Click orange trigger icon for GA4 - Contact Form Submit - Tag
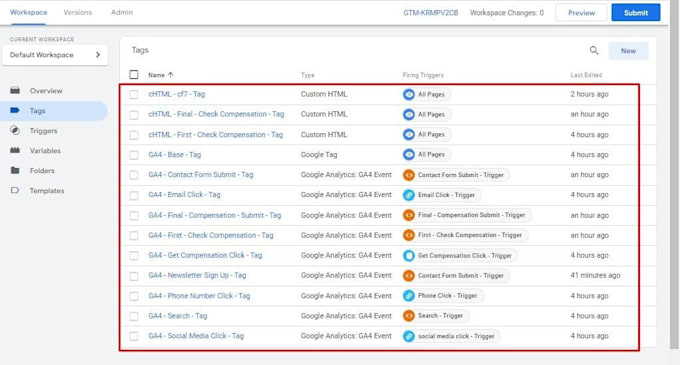680x365 pixels. click(409, 175)
